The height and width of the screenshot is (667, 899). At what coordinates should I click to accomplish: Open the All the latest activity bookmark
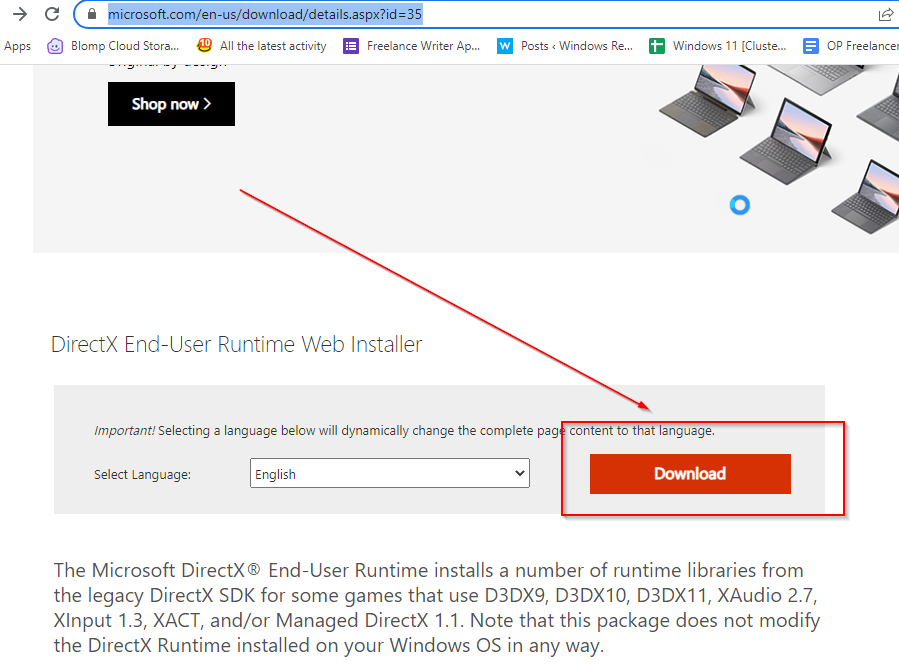click(x=261, y=46)
